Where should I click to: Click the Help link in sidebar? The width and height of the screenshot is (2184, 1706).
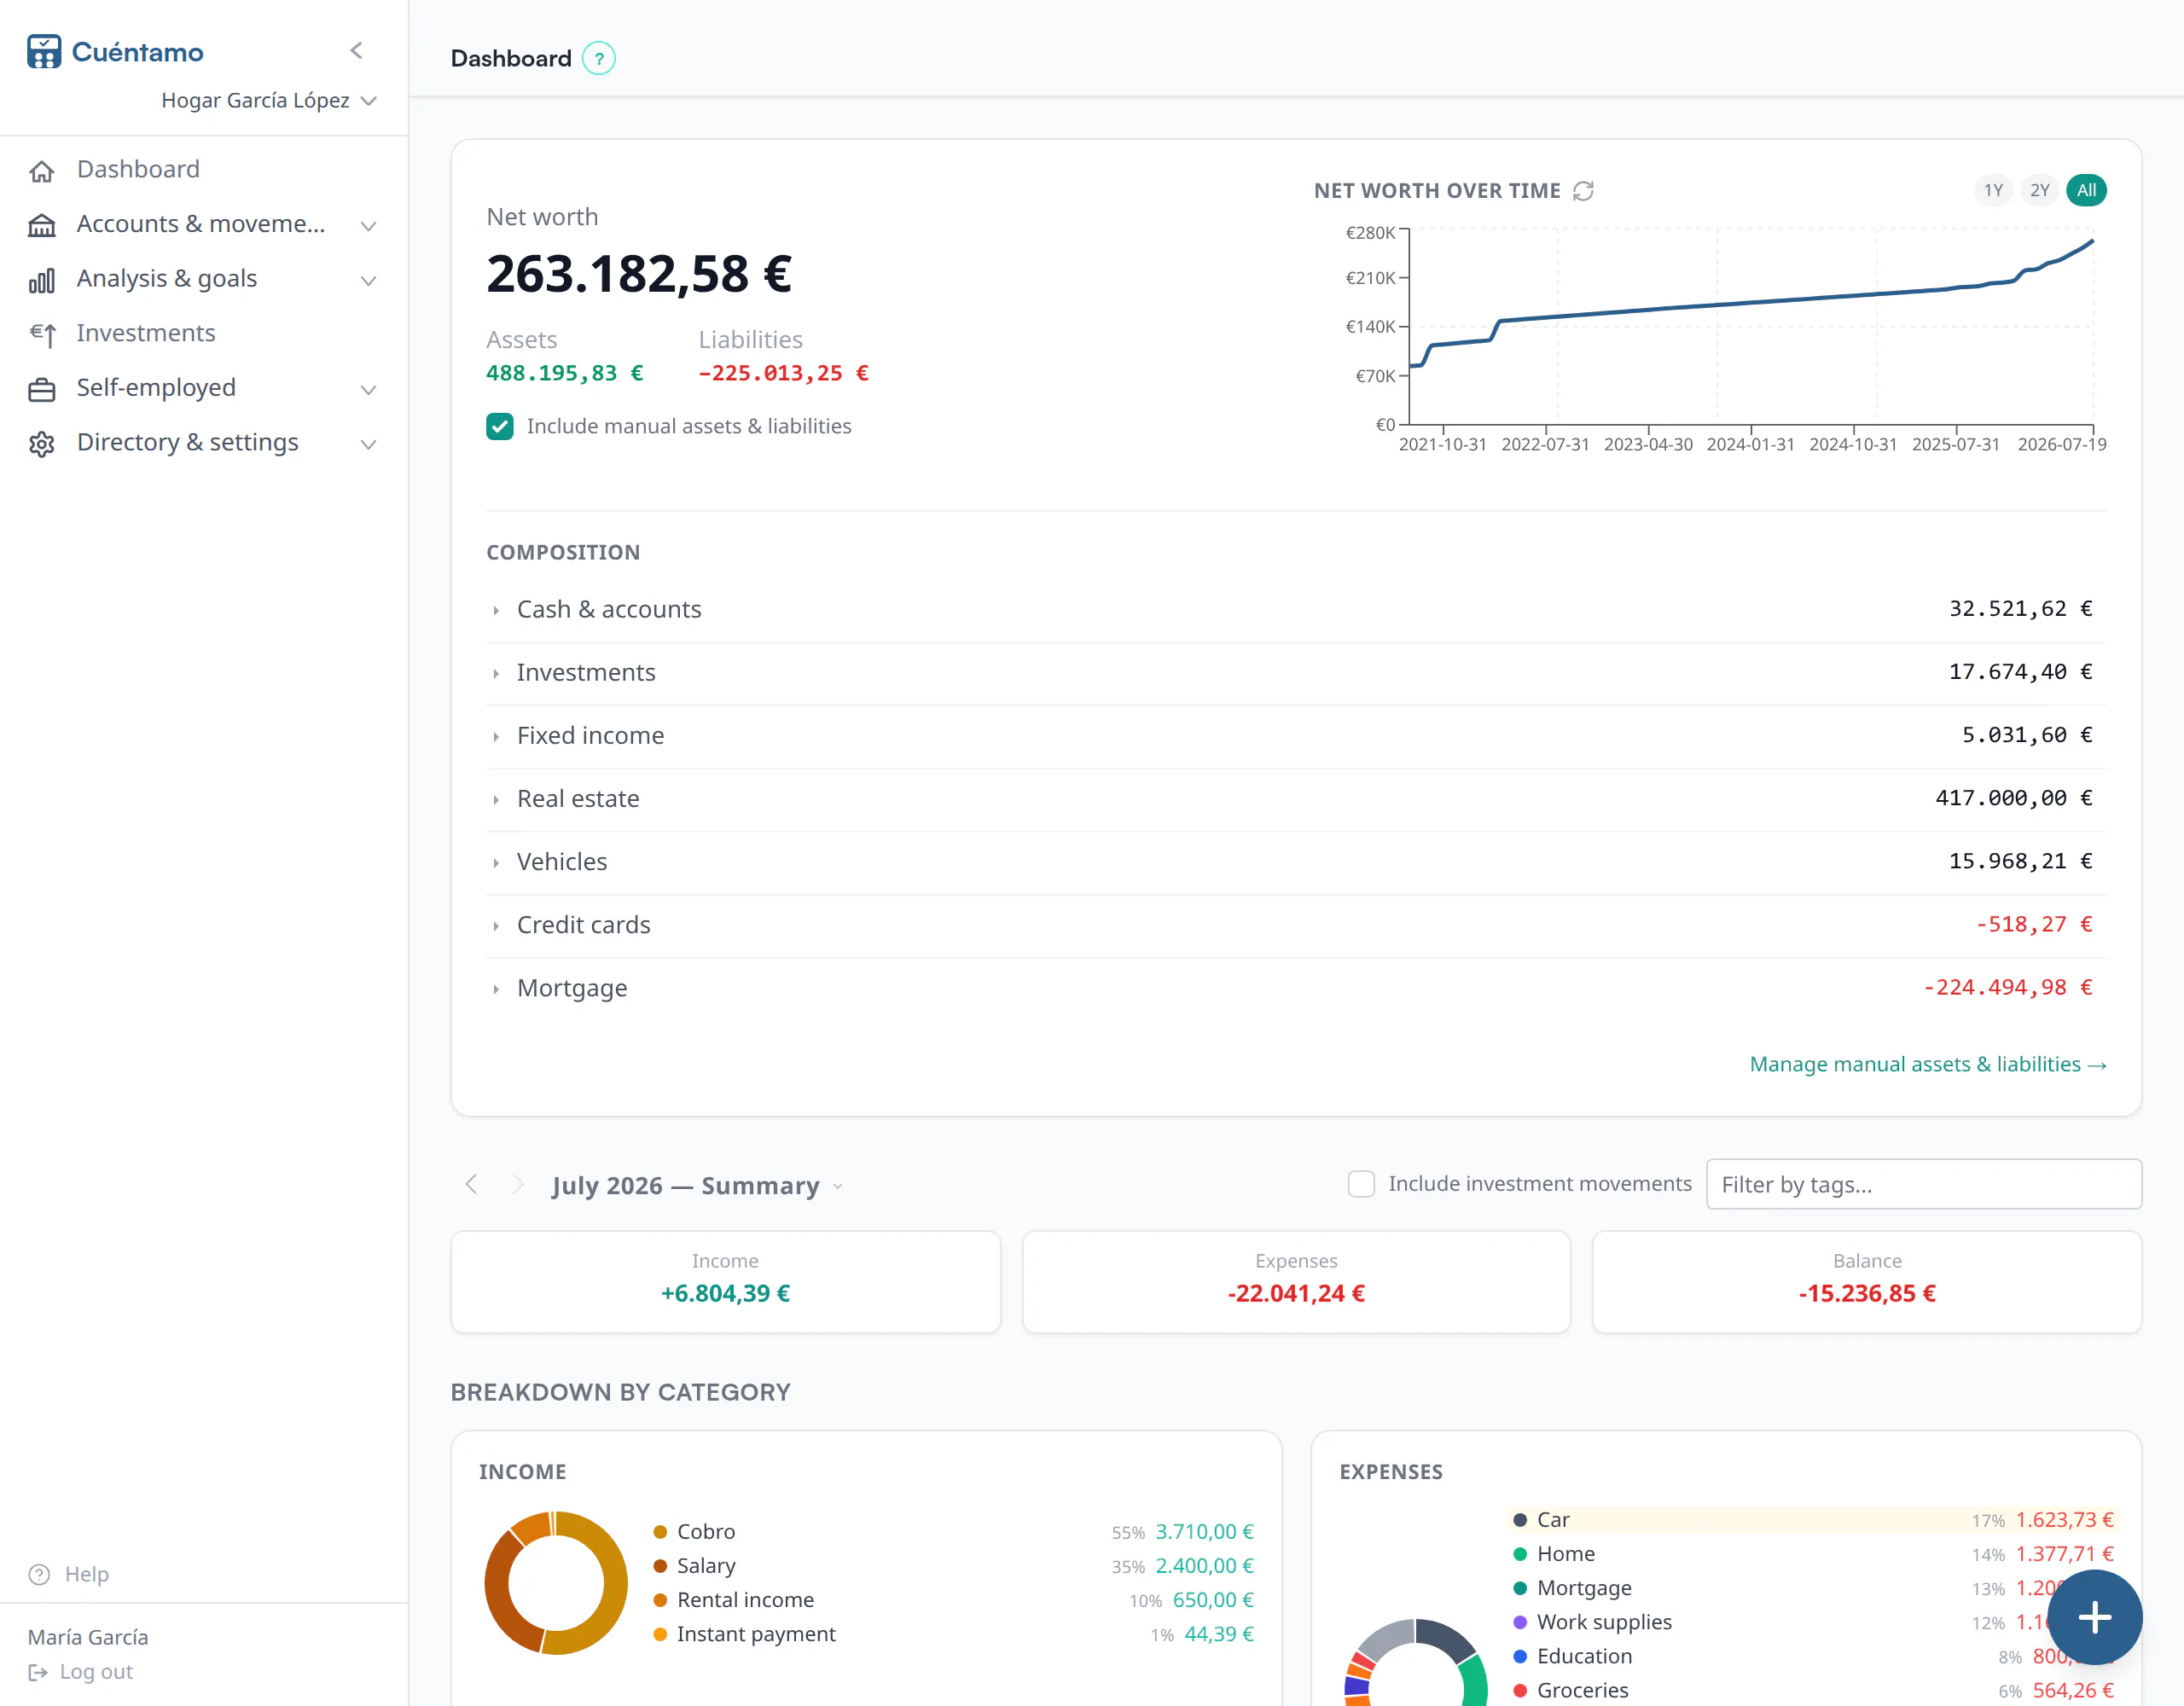tap(87, 1574)
